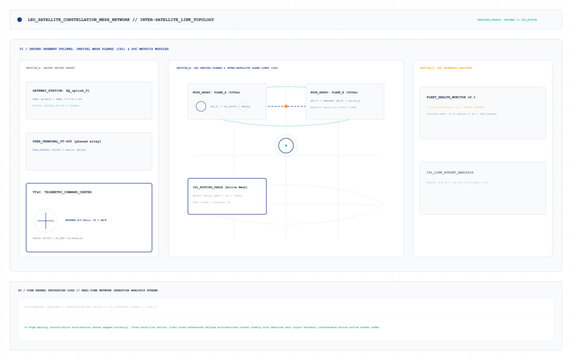Select the NODE_ARRAY PLANE_A card

click(x=227, y=101)
